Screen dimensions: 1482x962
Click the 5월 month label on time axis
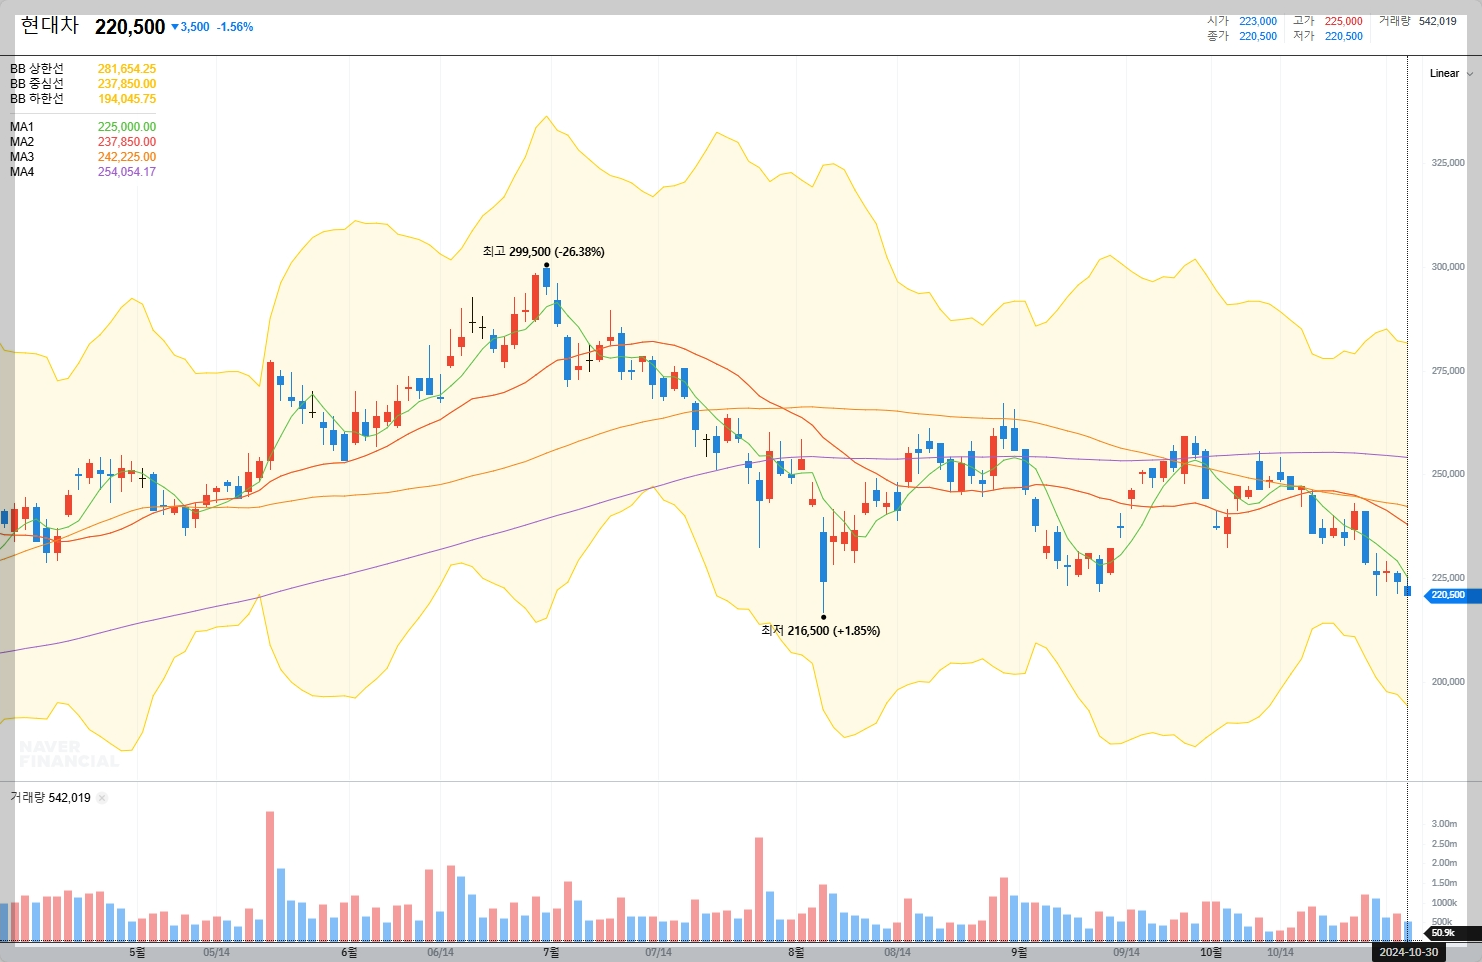coord(137,952)
